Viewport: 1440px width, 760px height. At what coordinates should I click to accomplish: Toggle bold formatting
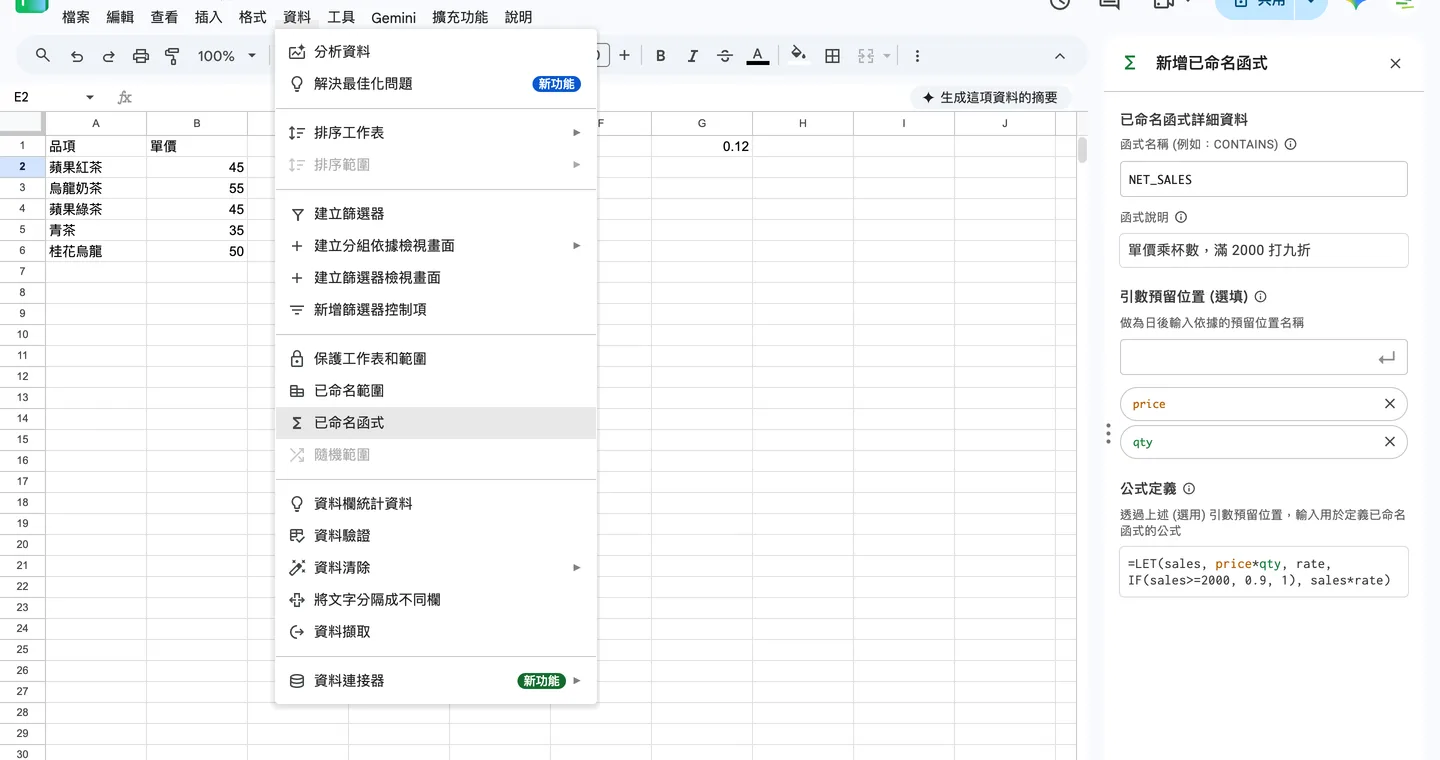point(660,56)
